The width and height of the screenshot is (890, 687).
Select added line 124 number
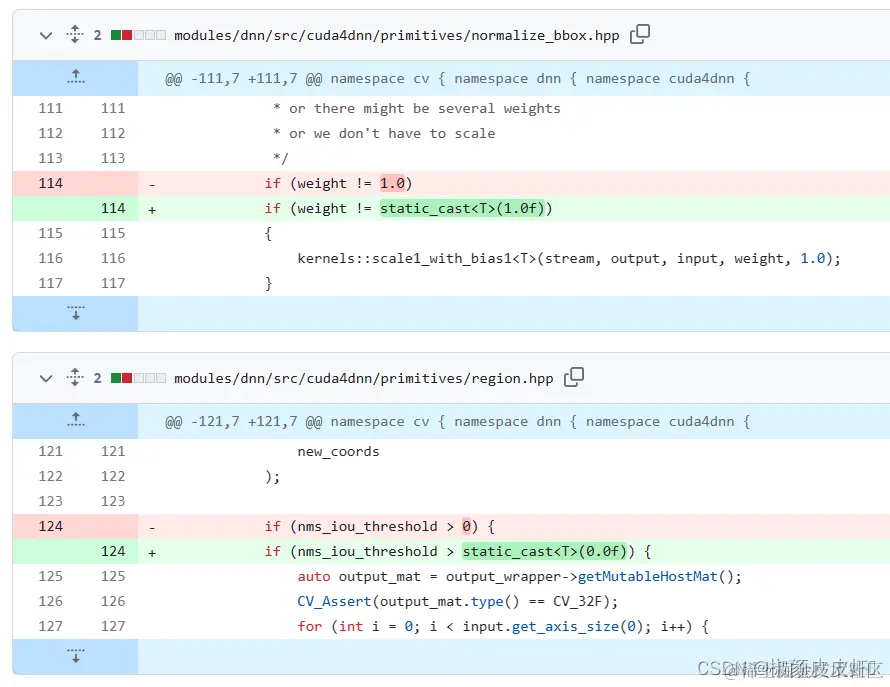coord(113,551)
